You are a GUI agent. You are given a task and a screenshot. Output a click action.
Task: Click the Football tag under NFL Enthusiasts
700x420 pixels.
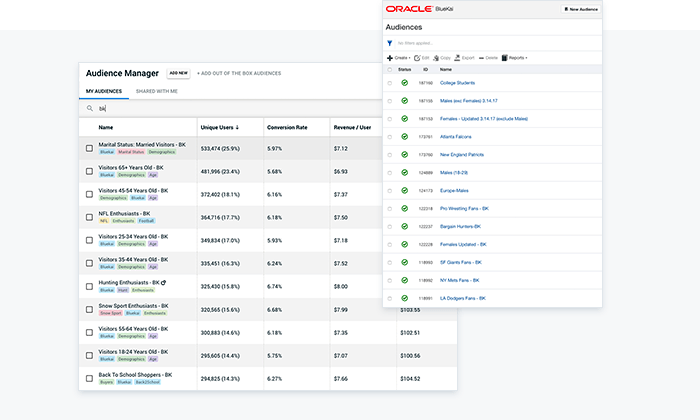146,221
